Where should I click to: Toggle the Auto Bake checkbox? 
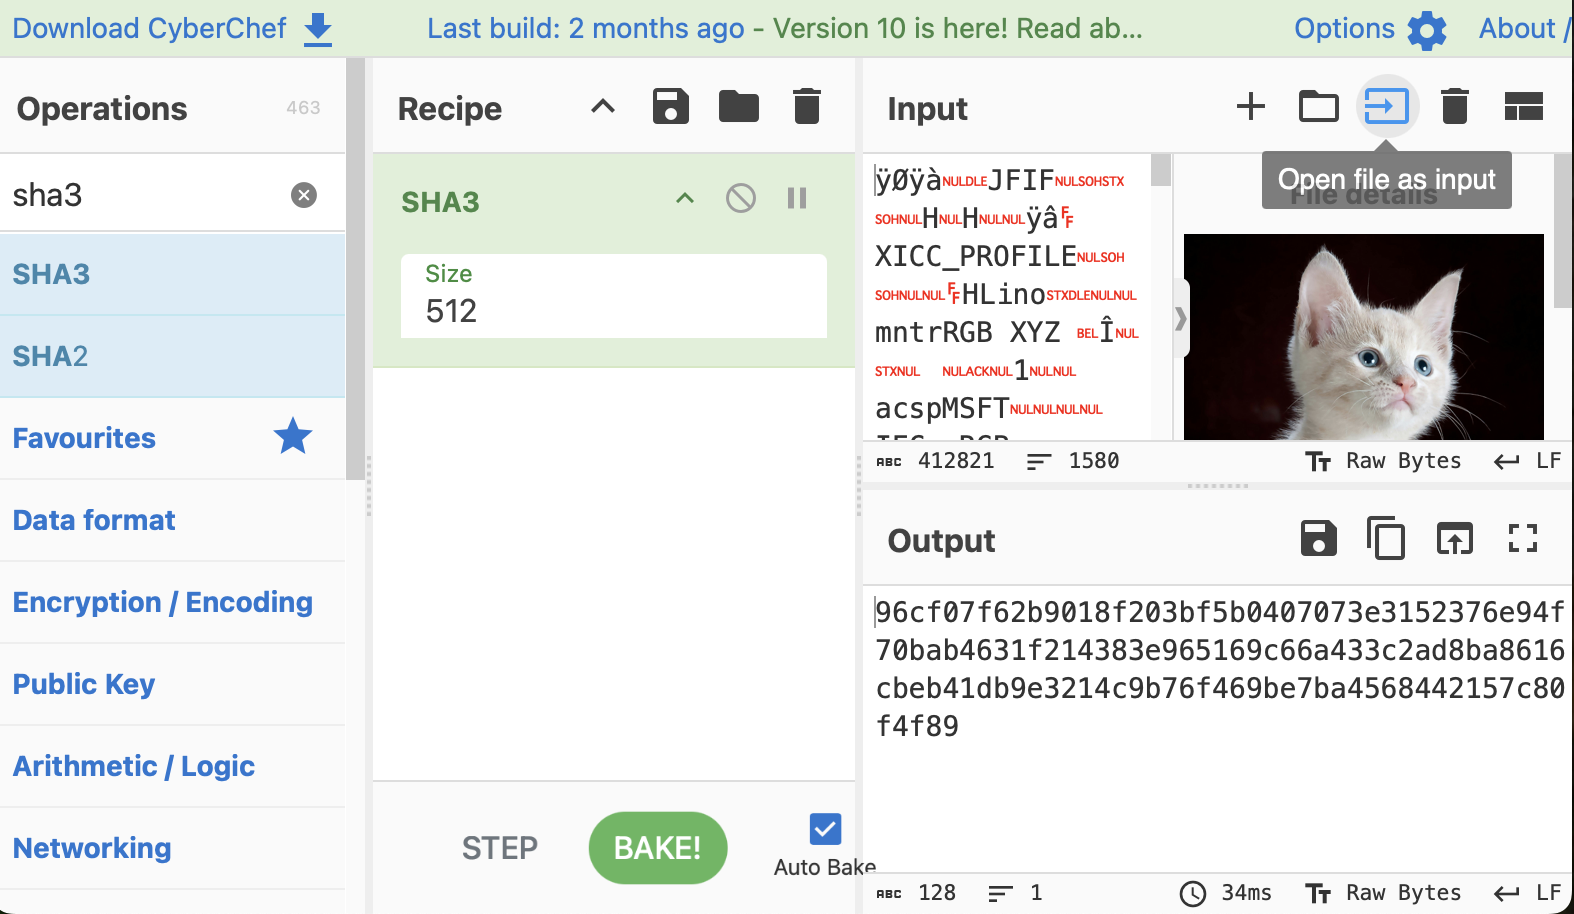click(x=825, y=829)
